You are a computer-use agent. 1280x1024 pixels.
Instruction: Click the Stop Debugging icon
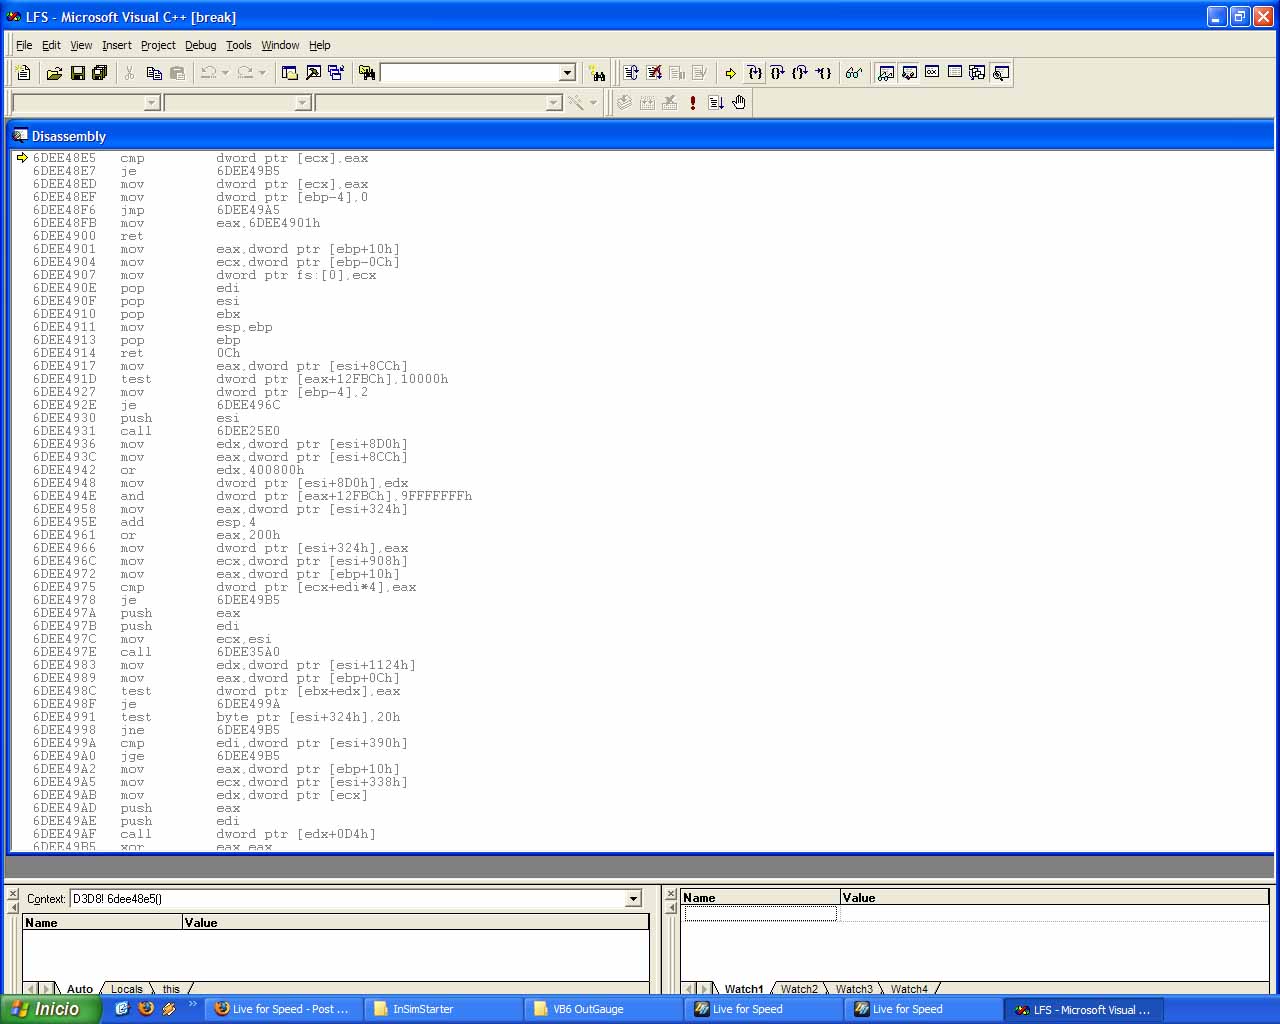coord(654,73)
